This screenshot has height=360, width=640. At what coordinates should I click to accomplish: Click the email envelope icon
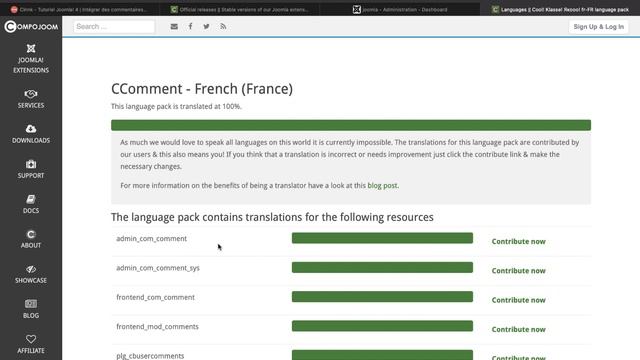coord(174,27)
